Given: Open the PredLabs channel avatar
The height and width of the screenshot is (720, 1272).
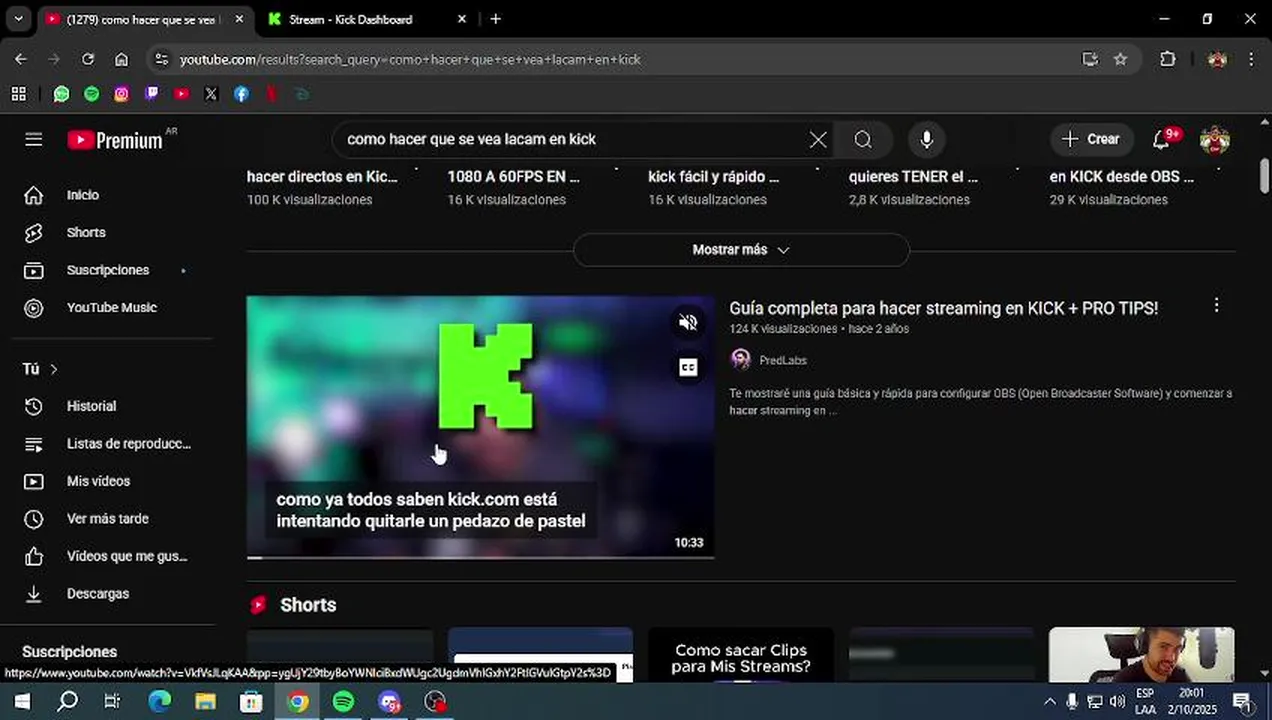Looking at the screenshot, I should click(x=741, y=360).
